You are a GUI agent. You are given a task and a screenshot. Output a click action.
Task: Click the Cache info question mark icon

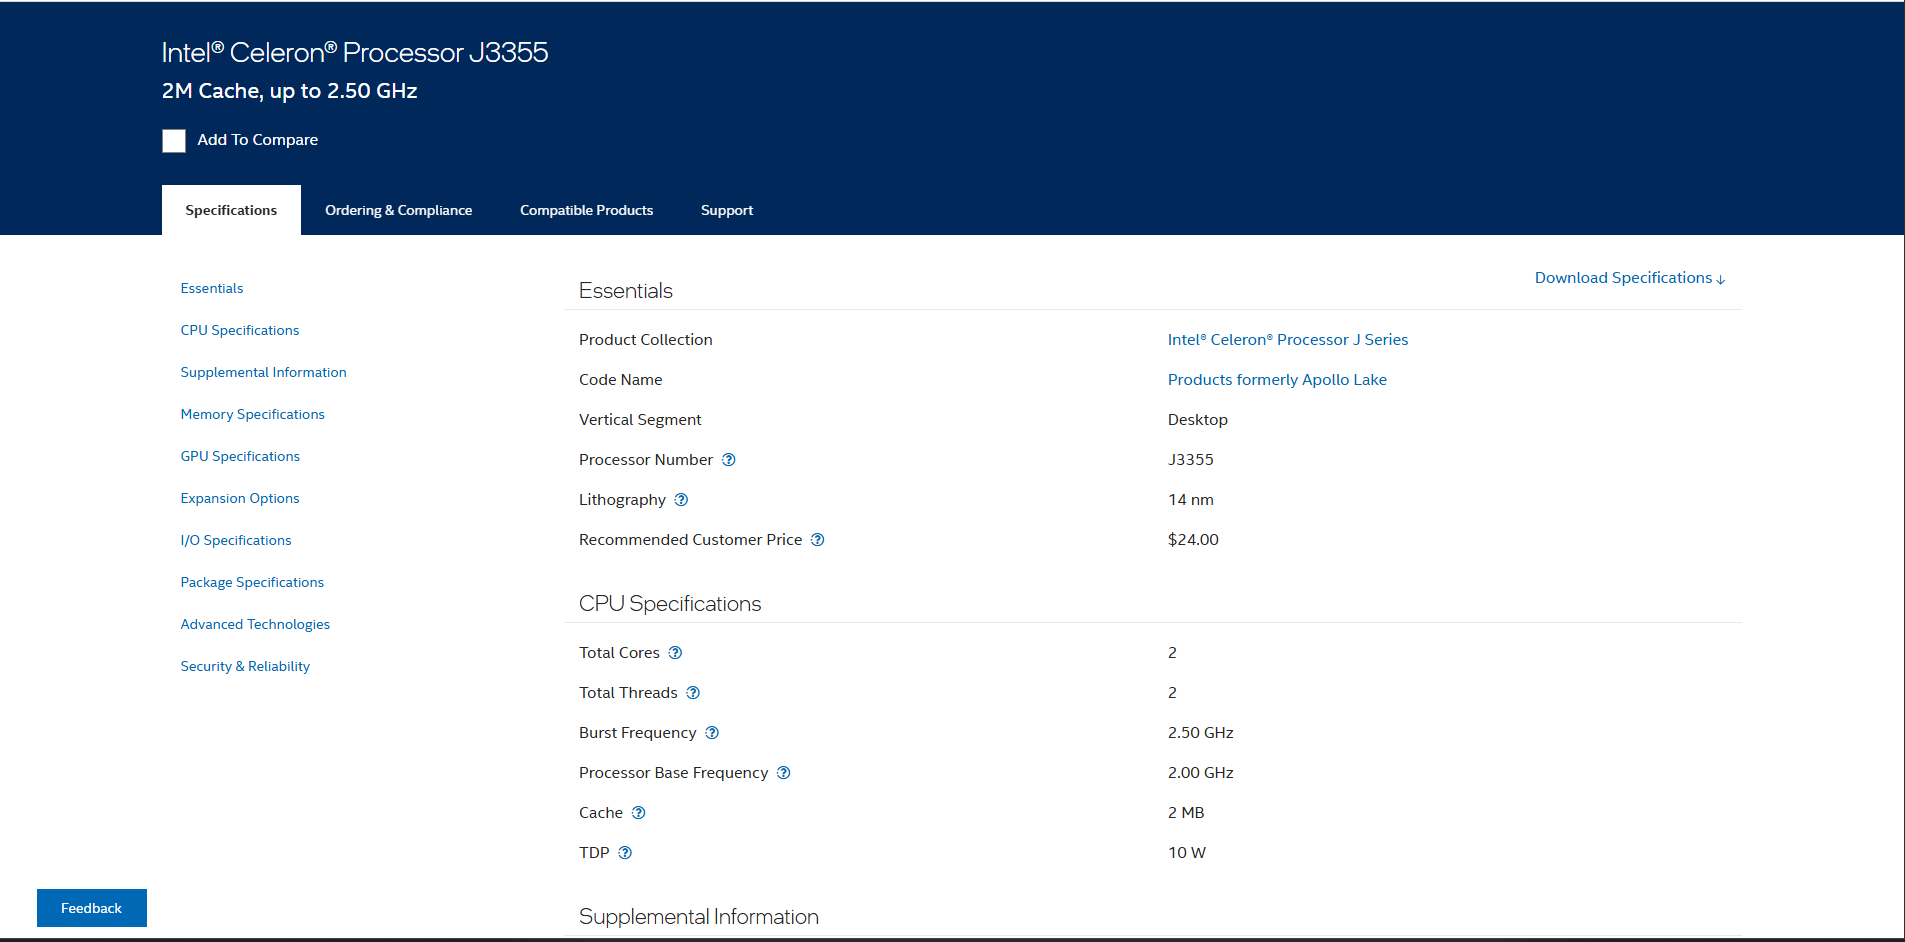639,813
